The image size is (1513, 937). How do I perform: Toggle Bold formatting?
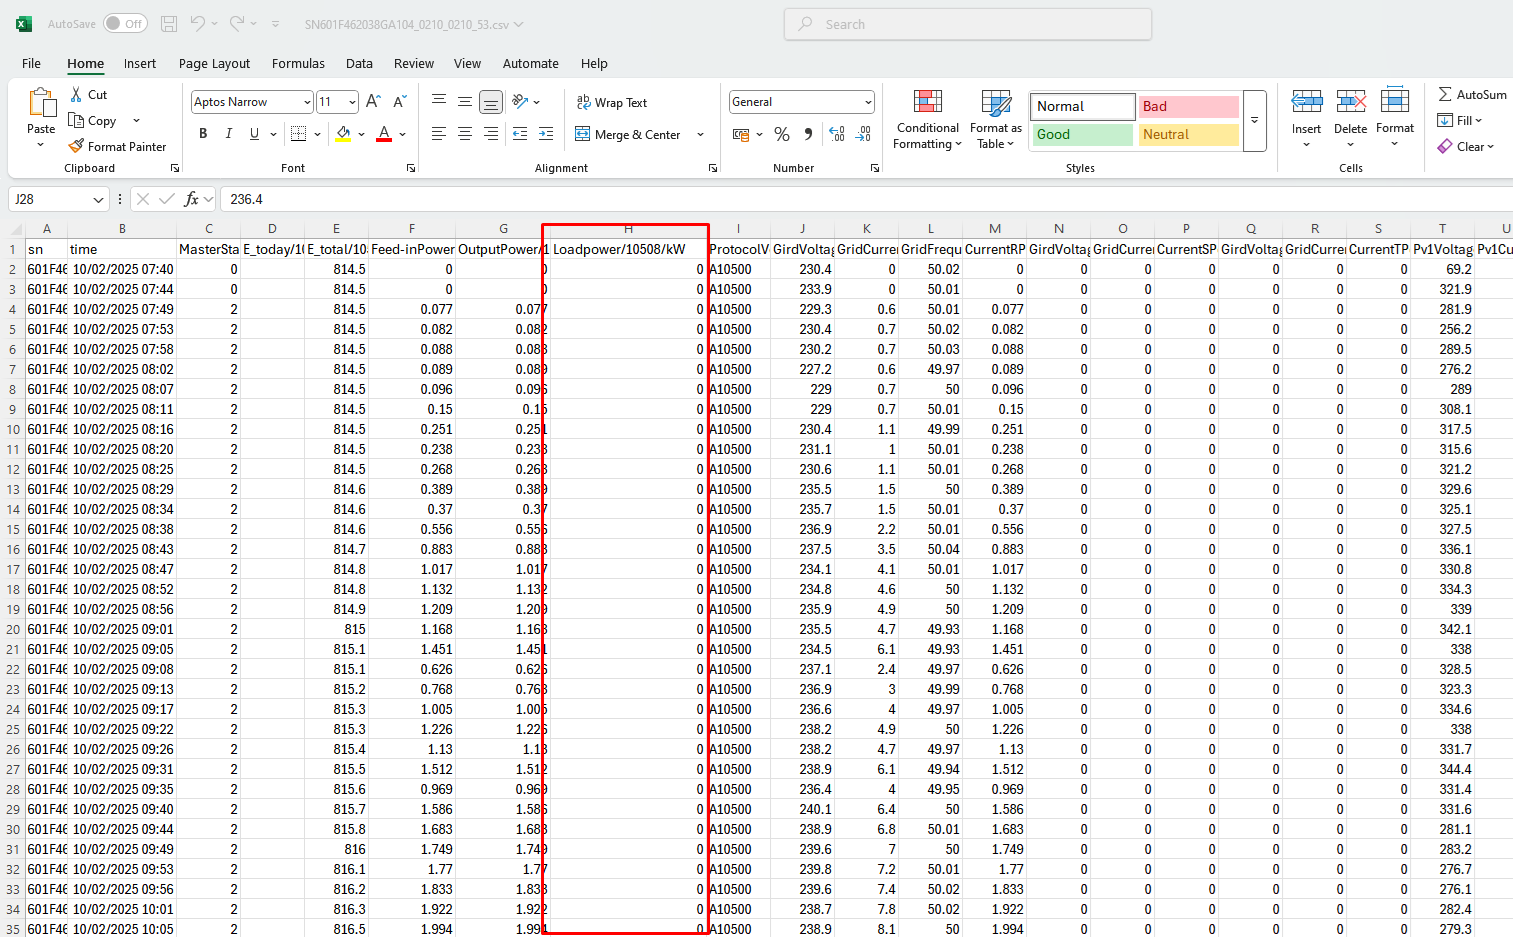(x=203, y=134)
